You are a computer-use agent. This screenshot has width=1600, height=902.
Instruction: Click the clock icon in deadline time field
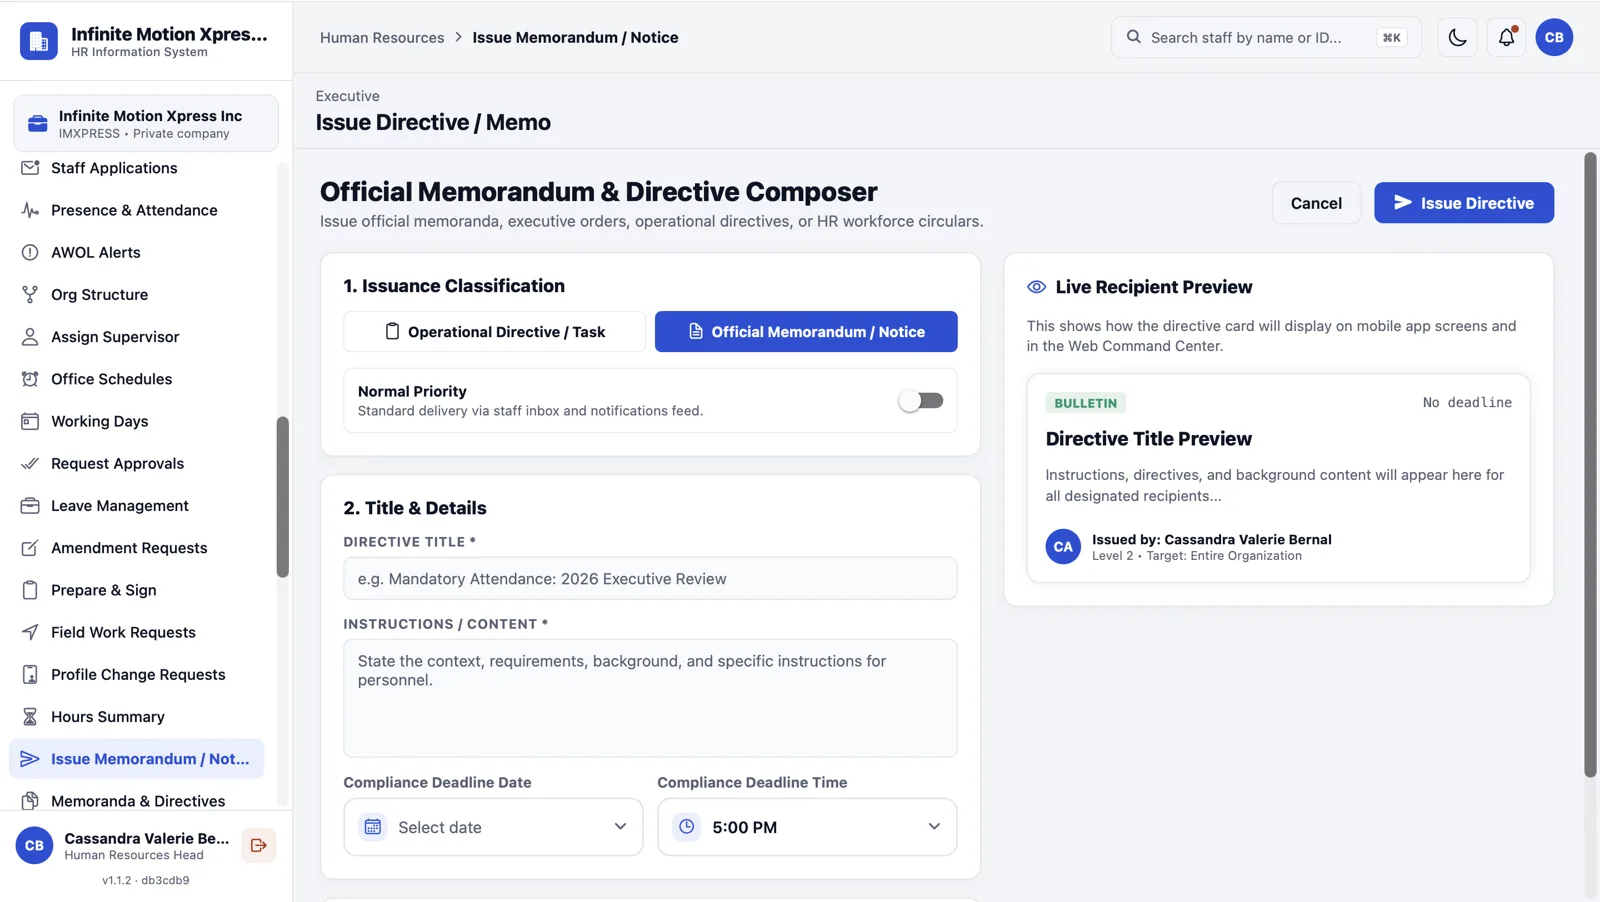tap(687, 827)
